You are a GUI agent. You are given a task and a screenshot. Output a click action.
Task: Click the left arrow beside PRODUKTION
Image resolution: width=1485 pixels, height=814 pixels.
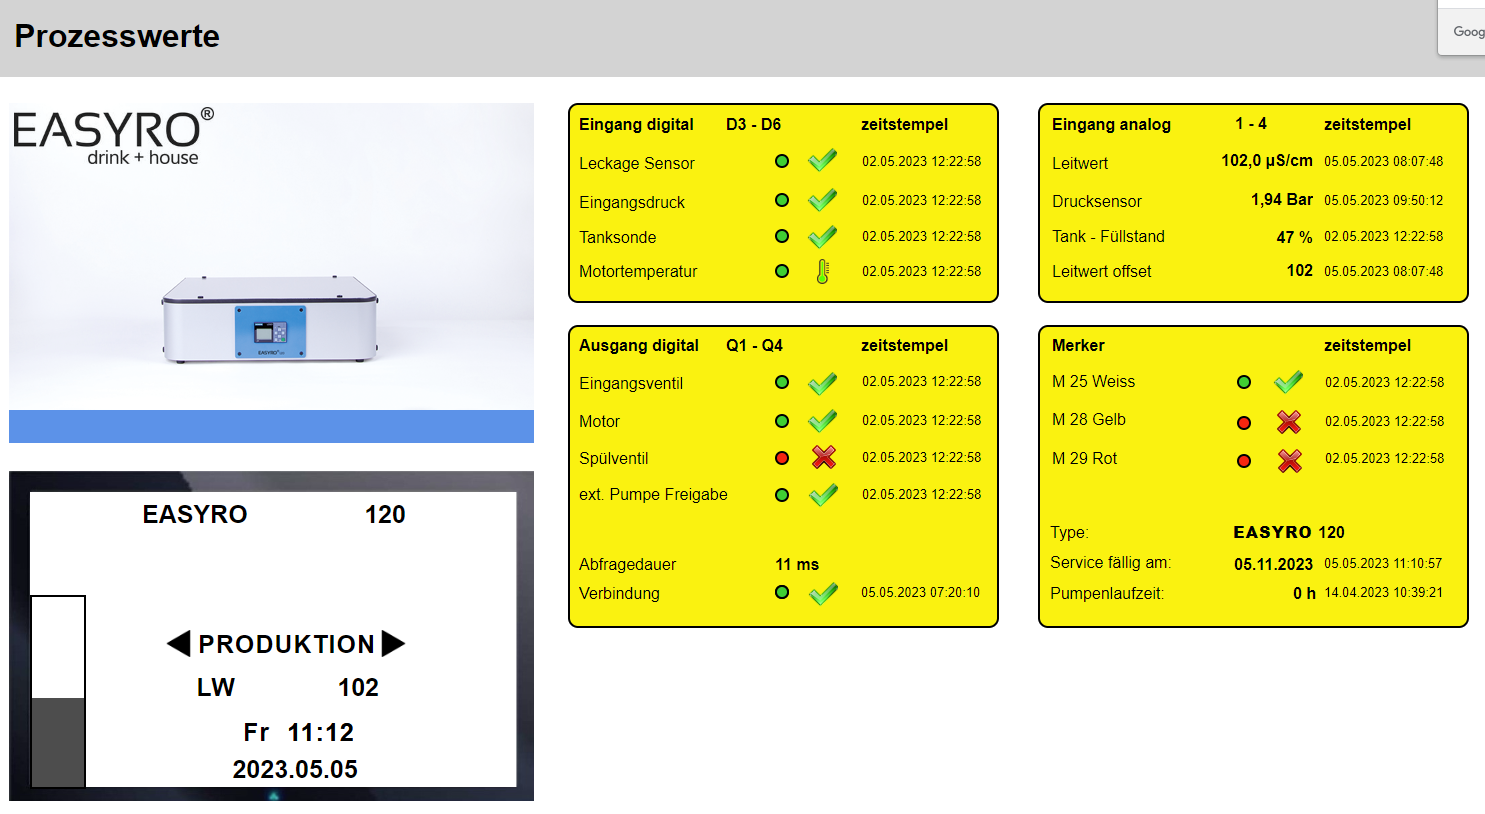pyautogui.click(x=178, y=643)
